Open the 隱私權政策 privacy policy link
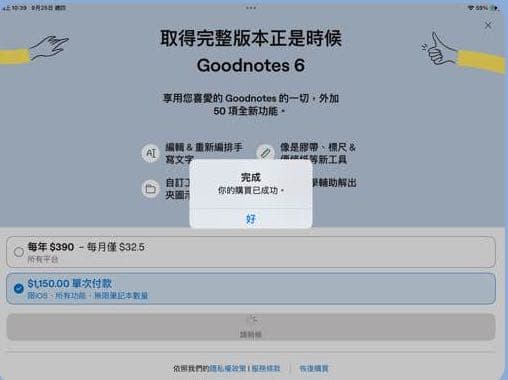508x380 pixels. point(228,368)
